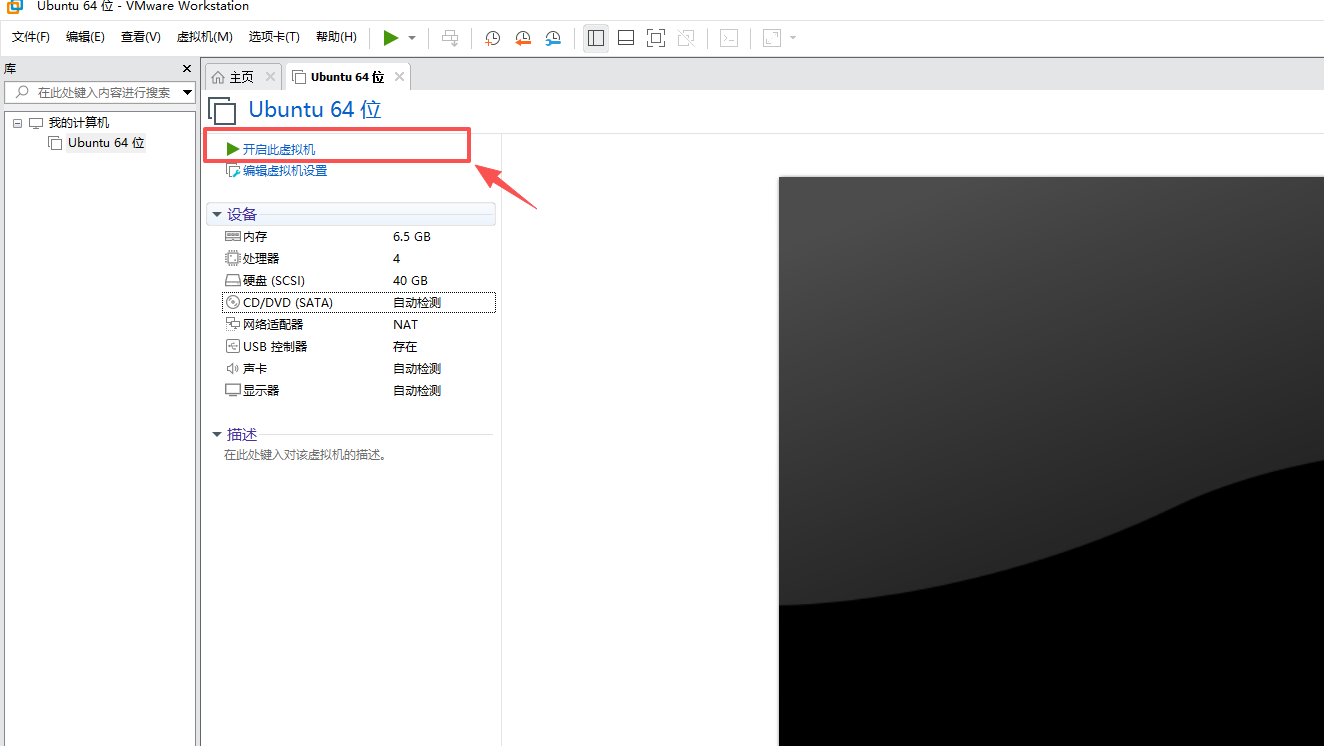Screen dimensions: 1324x746
Task: Click the green power-on play icon in toolbar
Action: [391, 38]
